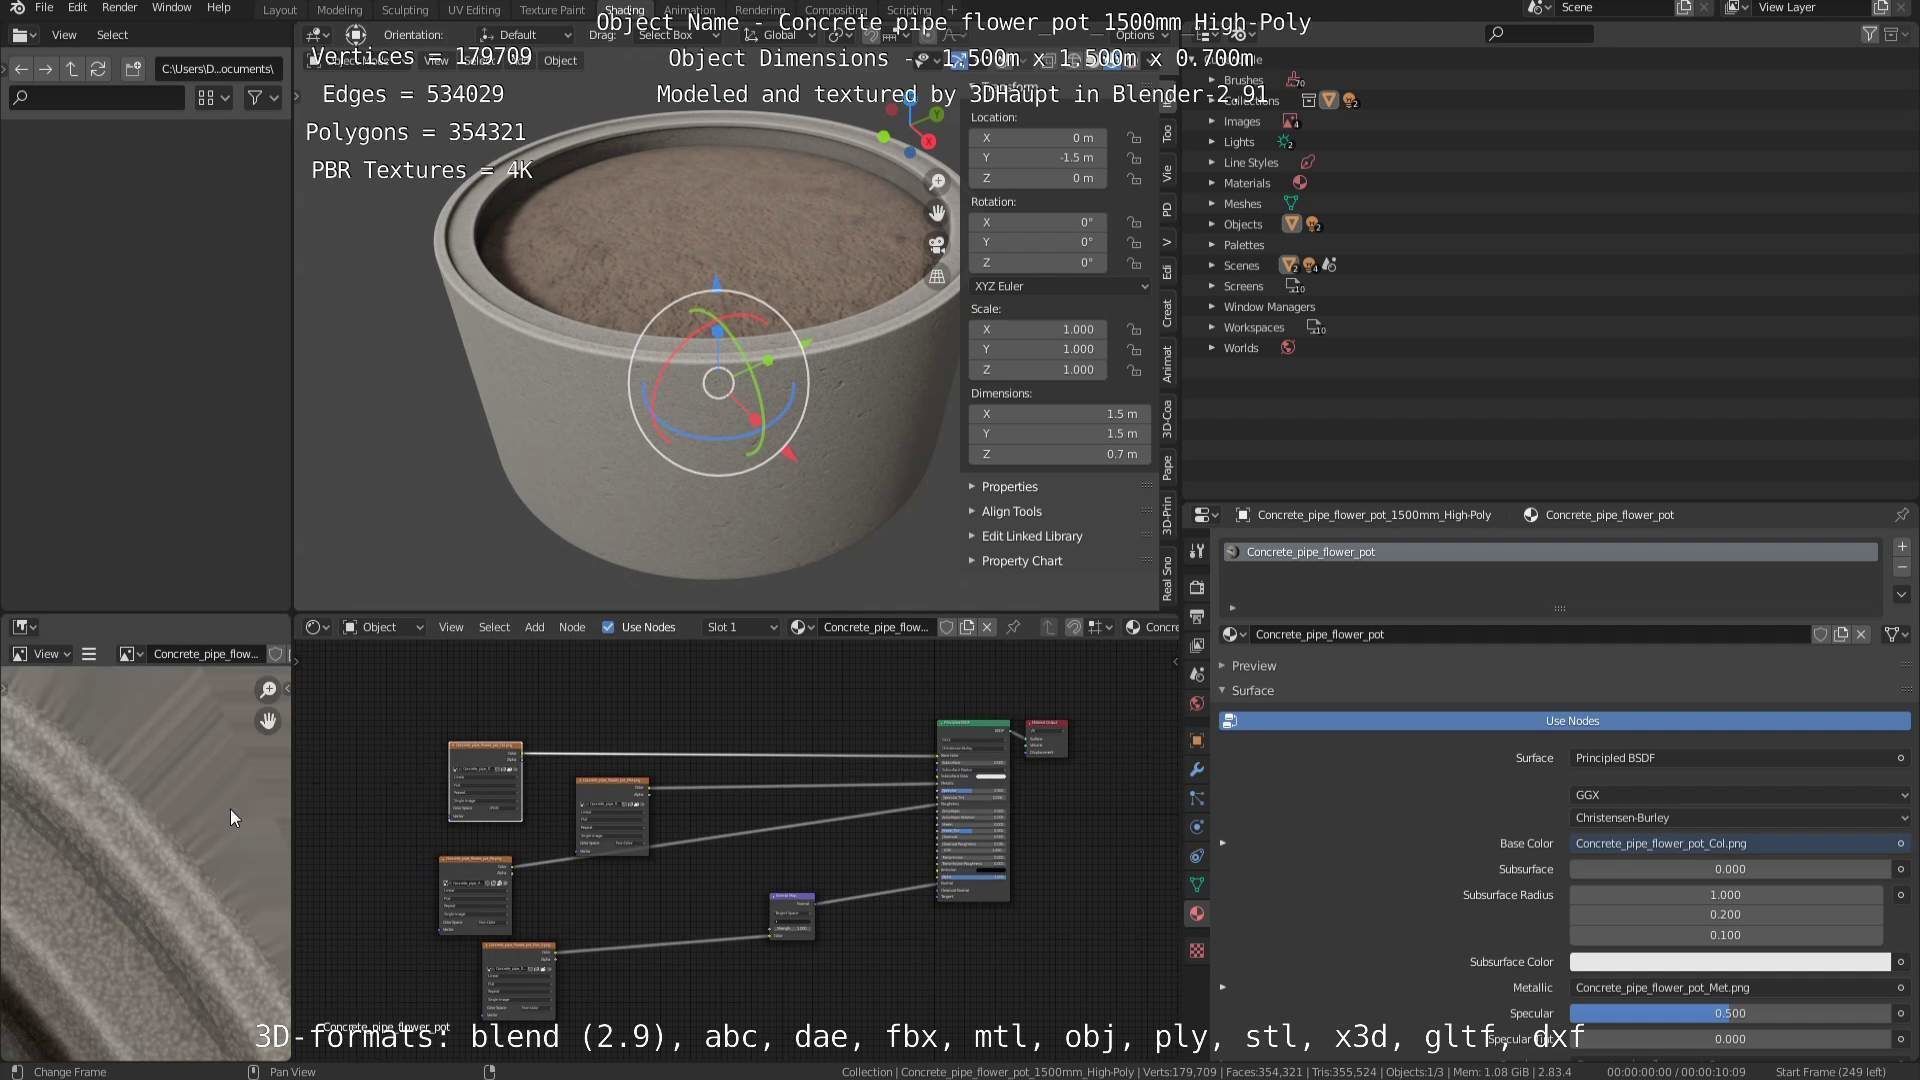Click the file browser forward arrow
Image resolution: width=1920 pixels, height=1080 pixels.
(x=46, y=69)
